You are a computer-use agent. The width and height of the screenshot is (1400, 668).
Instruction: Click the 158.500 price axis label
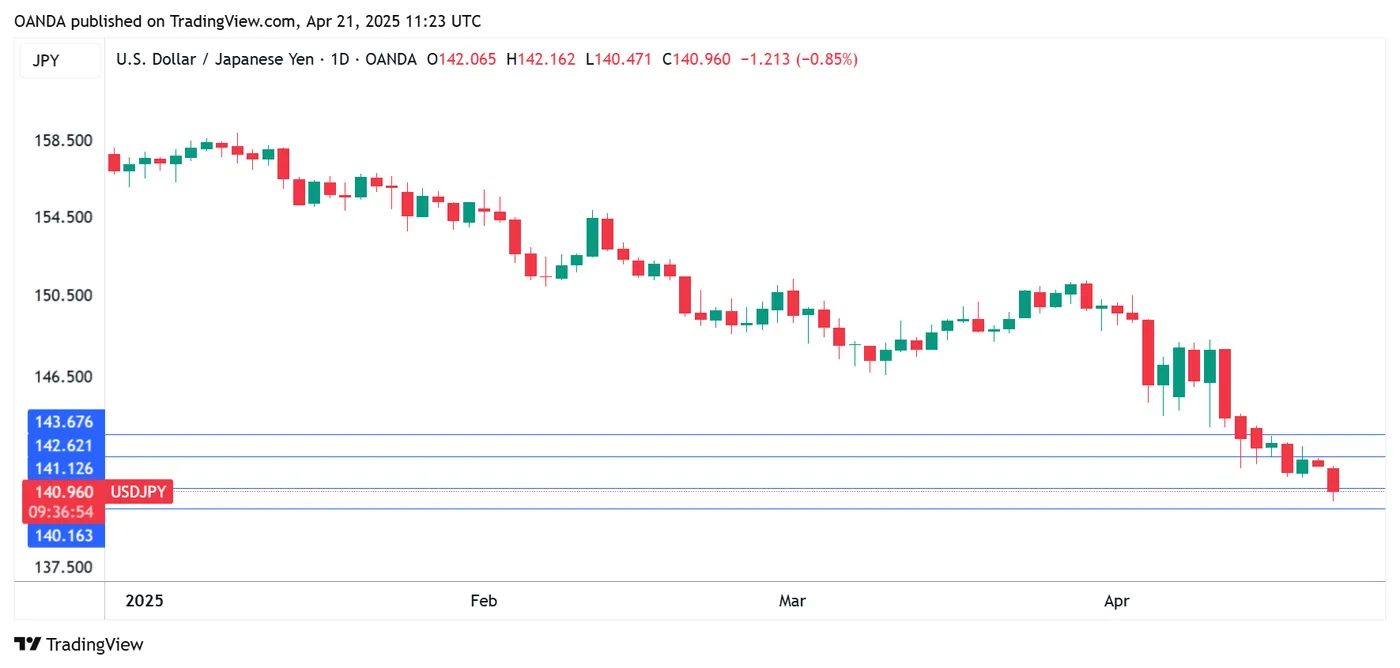(64, 141)
